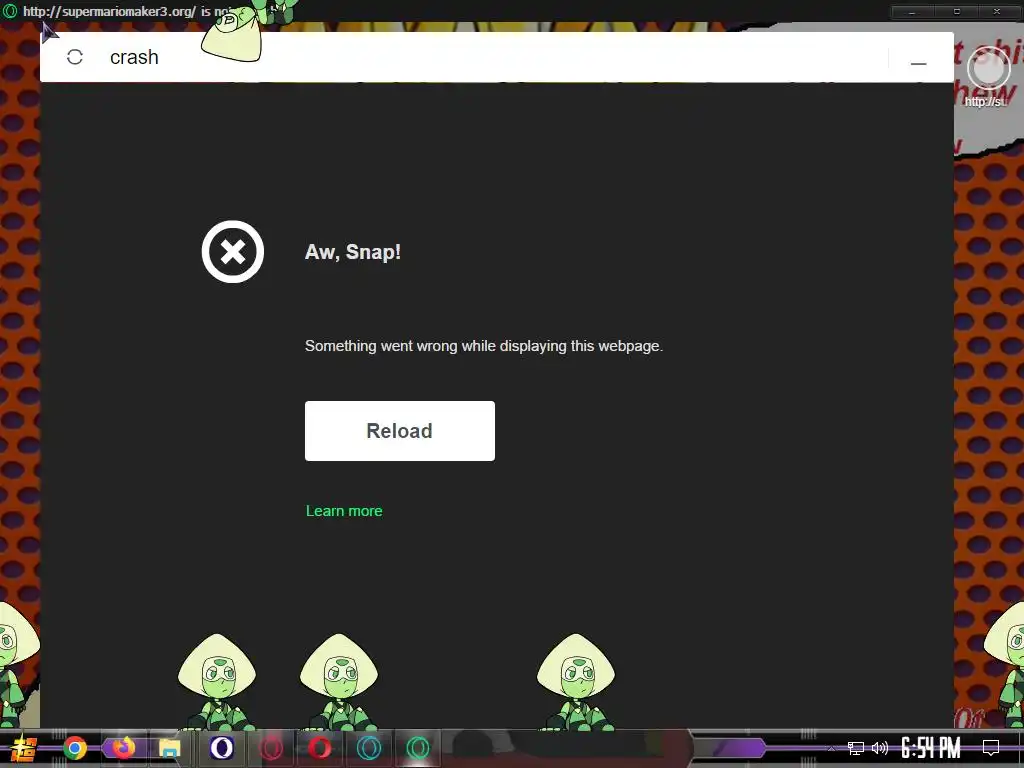Open the outlined red Opera taskbar icon

[271, 748]
